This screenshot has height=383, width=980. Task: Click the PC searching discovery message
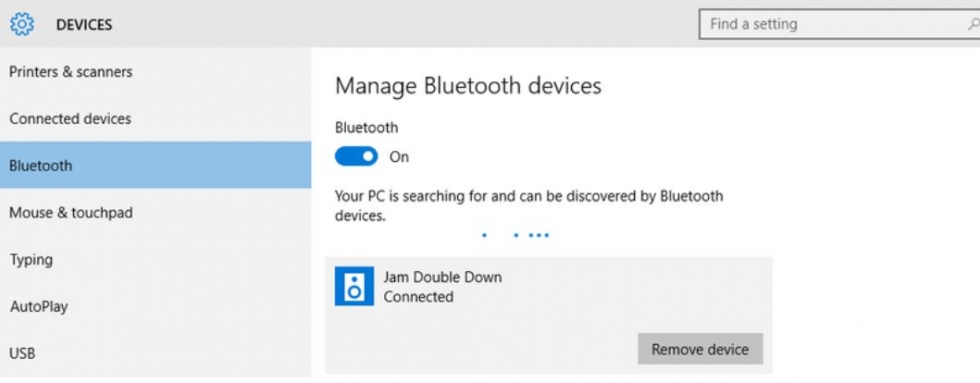[529, 206]
